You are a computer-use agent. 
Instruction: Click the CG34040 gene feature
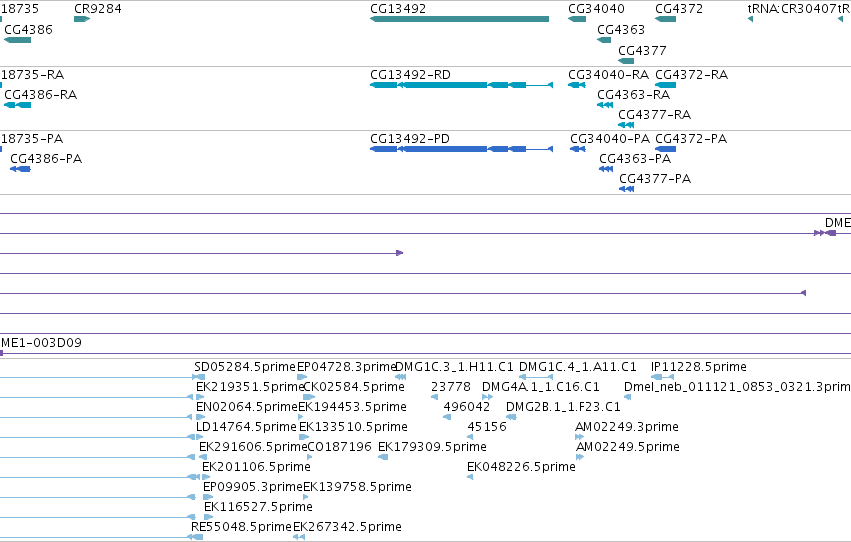pyautogui.click(x=577, y=19)
